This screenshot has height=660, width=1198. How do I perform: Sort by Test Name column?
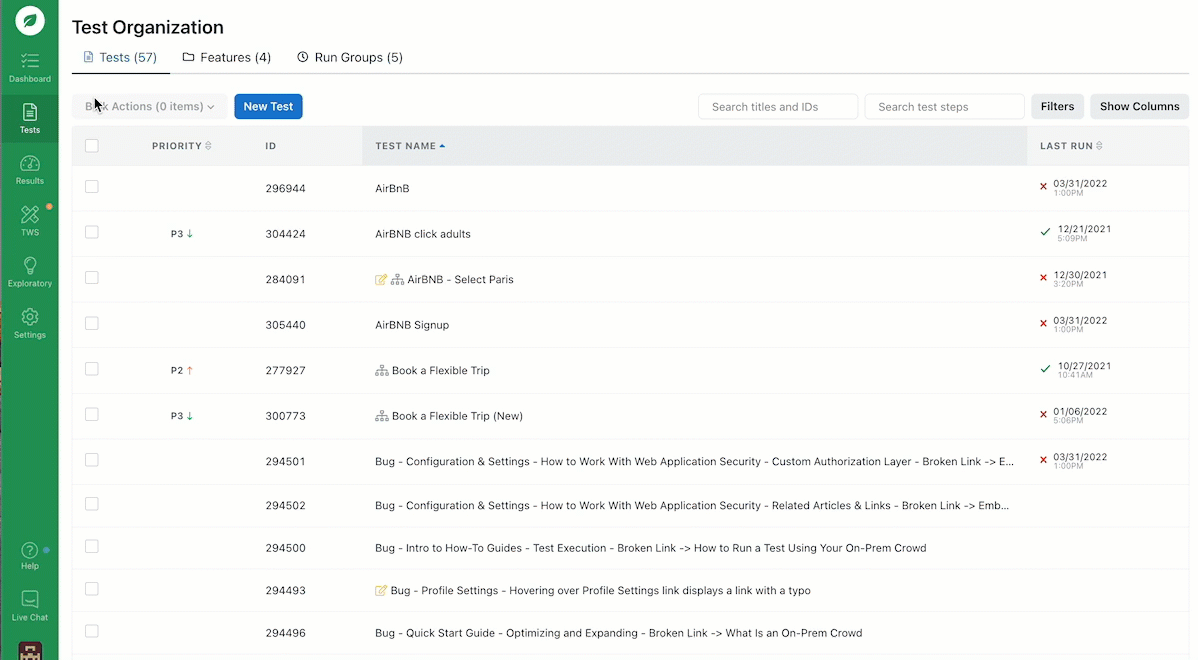(410, 146)
